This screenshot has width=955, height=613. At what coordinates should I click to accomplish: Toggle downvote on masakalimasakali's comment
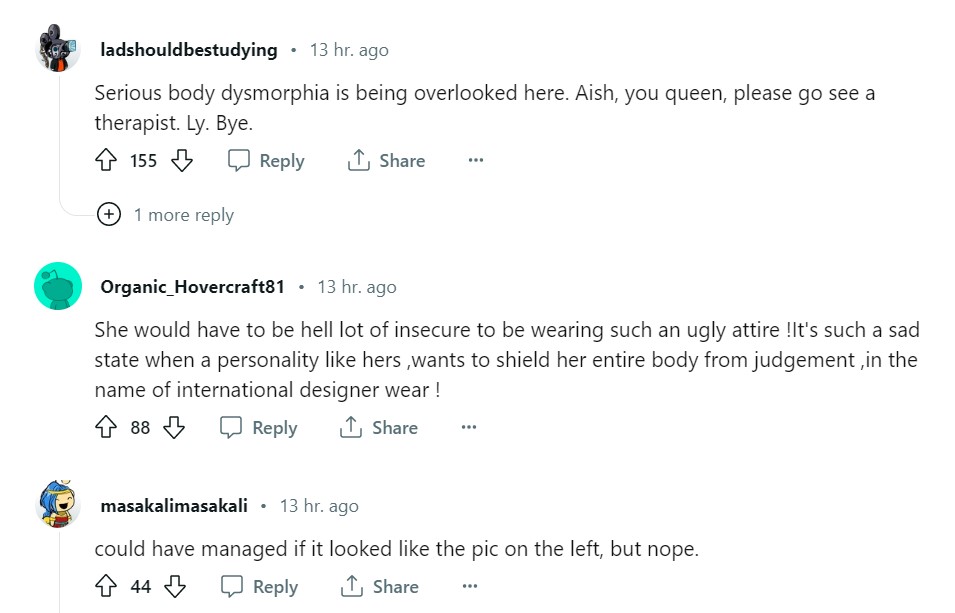pyautogui.click(x=175, y=586)
